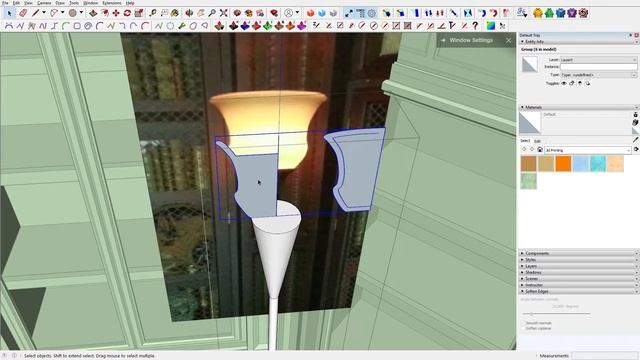Viewport: 640px width, 360px height.
Task: Click the green star-shaped icon in second toolbar row
Action: [267, 26]
